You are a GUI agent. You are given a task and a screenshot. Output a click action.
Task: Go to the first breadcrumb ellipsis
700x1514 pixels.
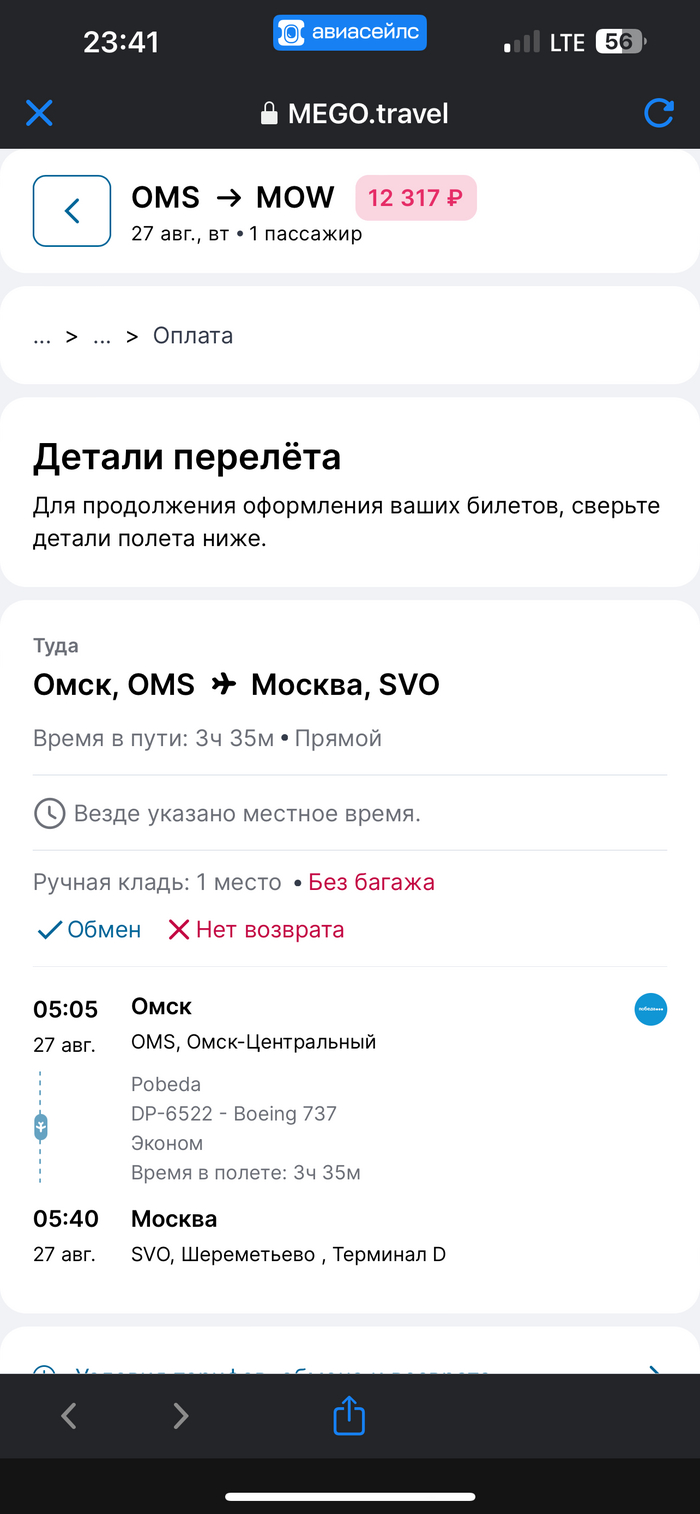pos(42,337)
